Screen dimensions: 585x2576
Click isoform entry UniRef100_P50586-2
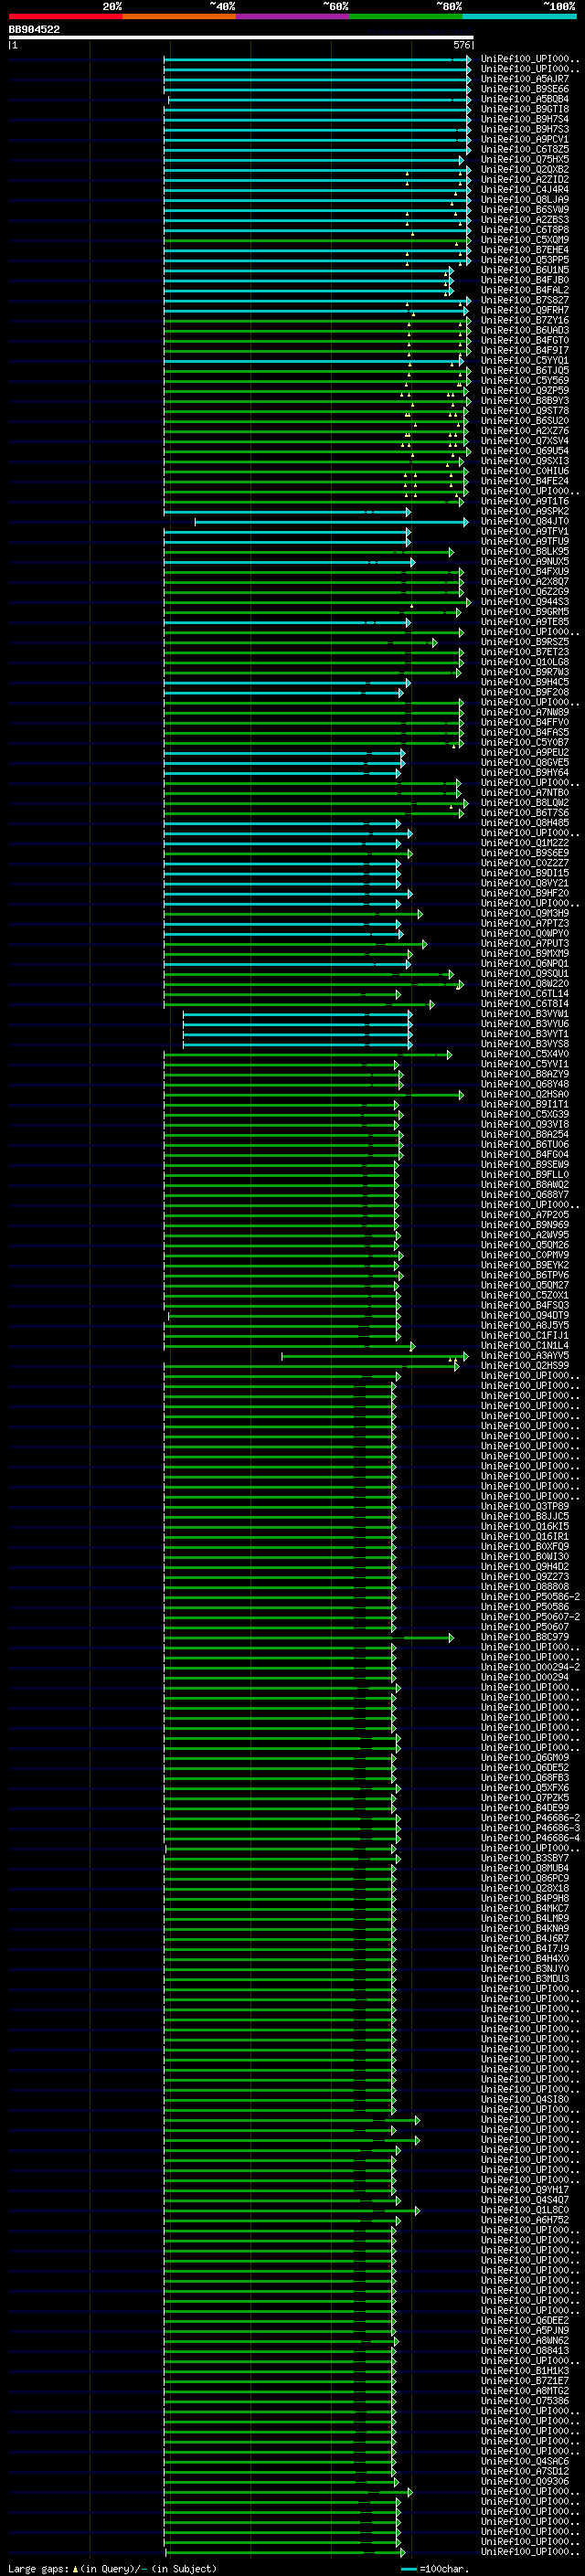coord(530,1597)
